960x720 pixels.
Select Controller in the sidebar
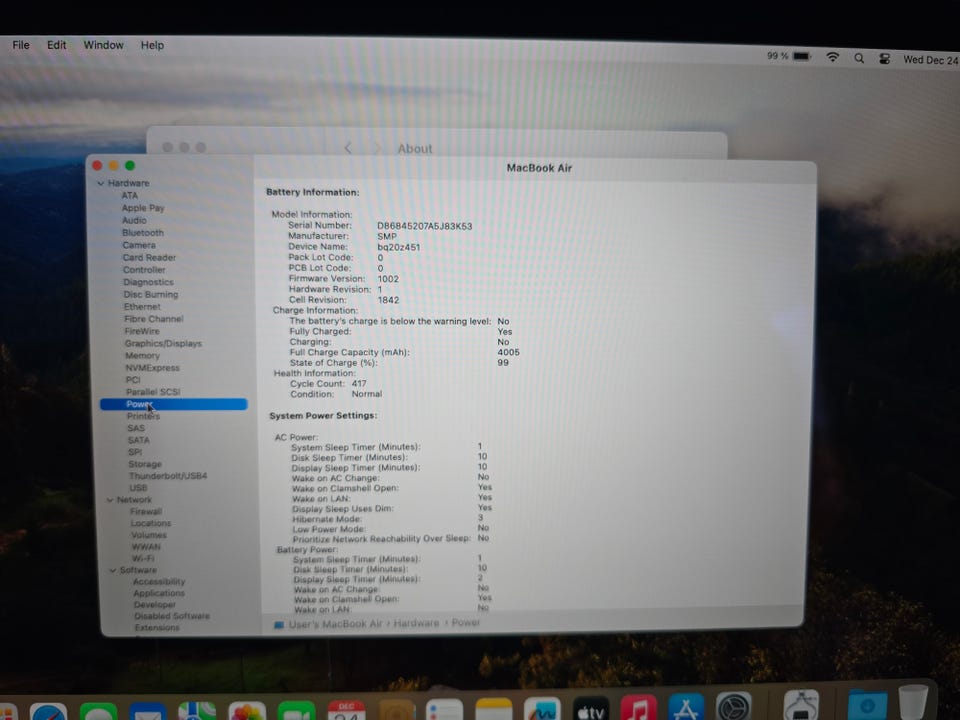pyautogui.click(x=144, y=269)
